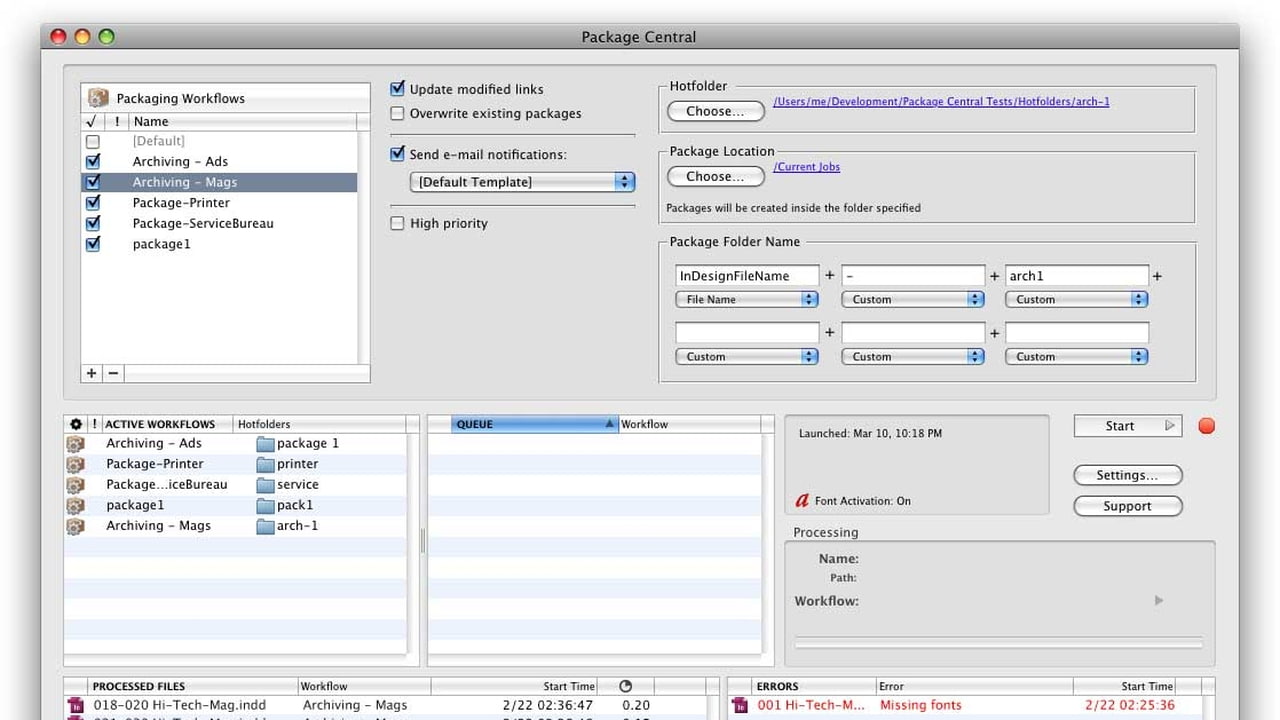Click the Support button
This screenshot has width=1280, height=720.
click(x=1128, y=506)
